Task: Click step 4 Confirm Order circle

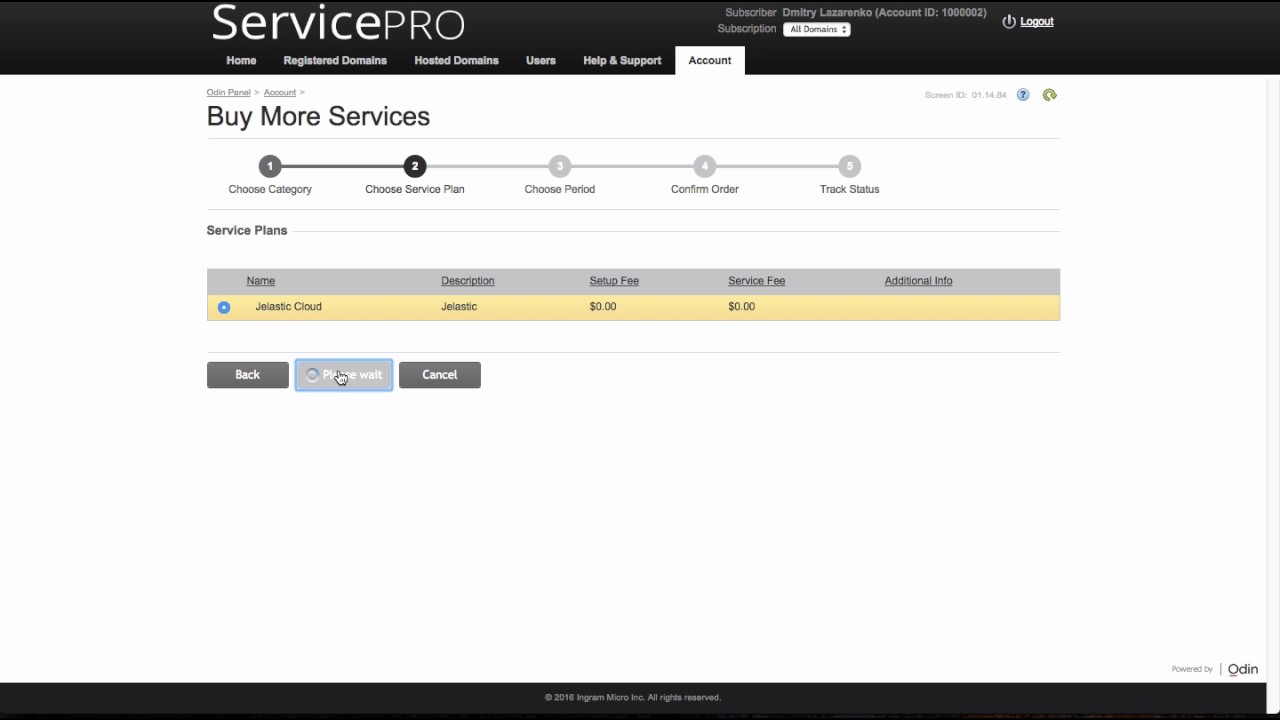Action: 705,166
